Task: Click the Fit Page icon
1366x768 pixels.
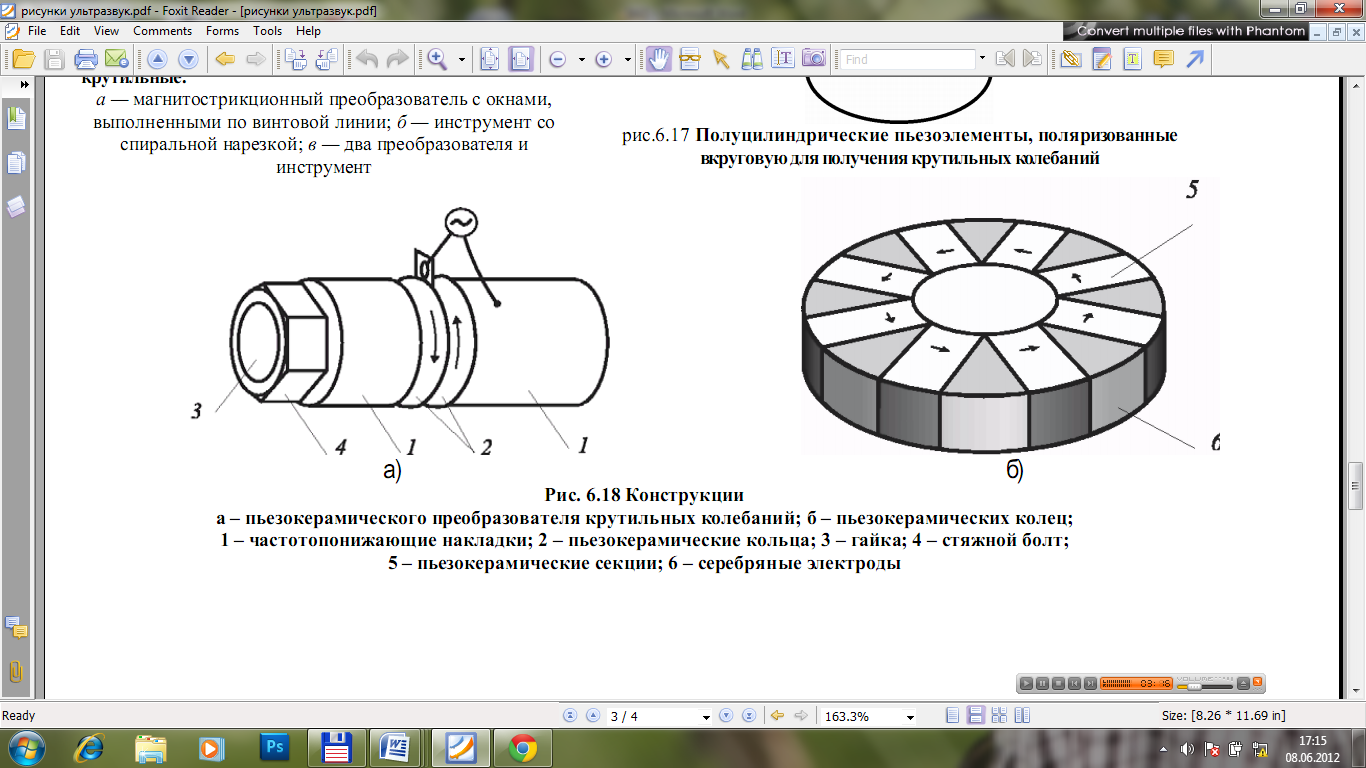Action: coord(490,59)
